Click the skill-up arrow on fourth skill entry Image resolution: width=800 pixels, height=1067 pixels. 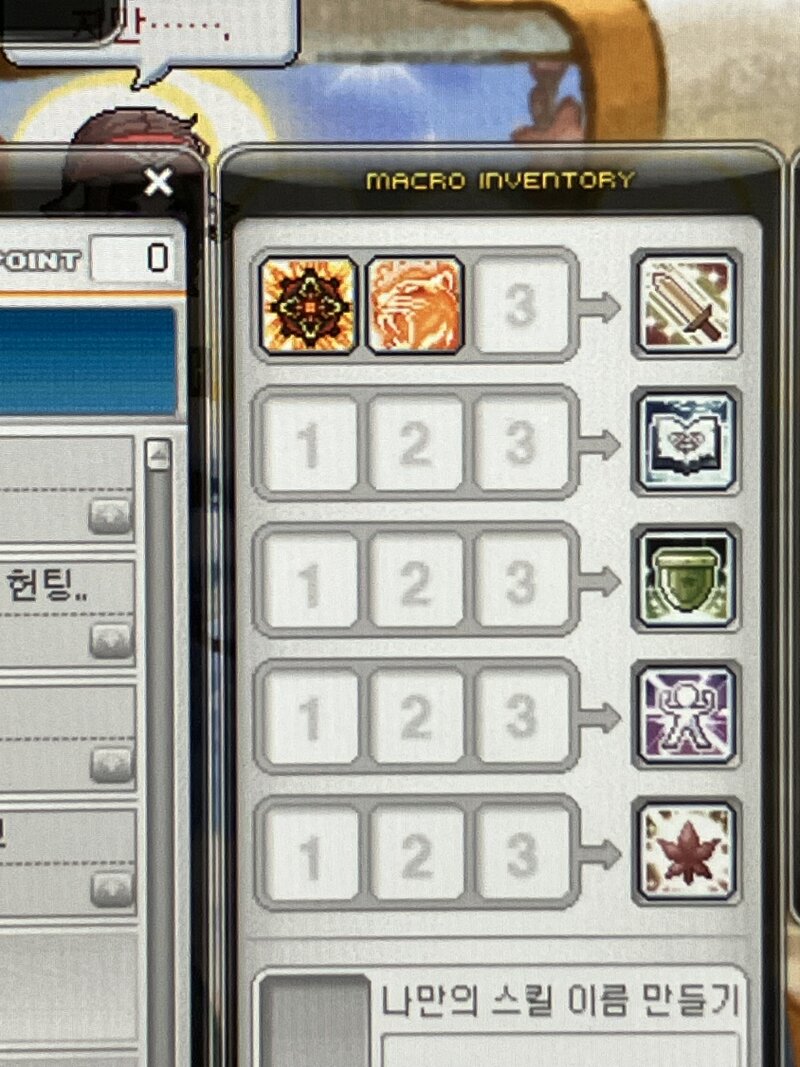112,889
